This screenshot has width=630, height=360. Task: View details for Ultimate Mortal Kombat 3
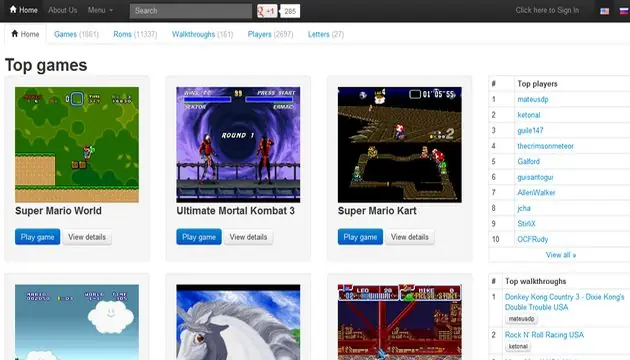point(248,237)
